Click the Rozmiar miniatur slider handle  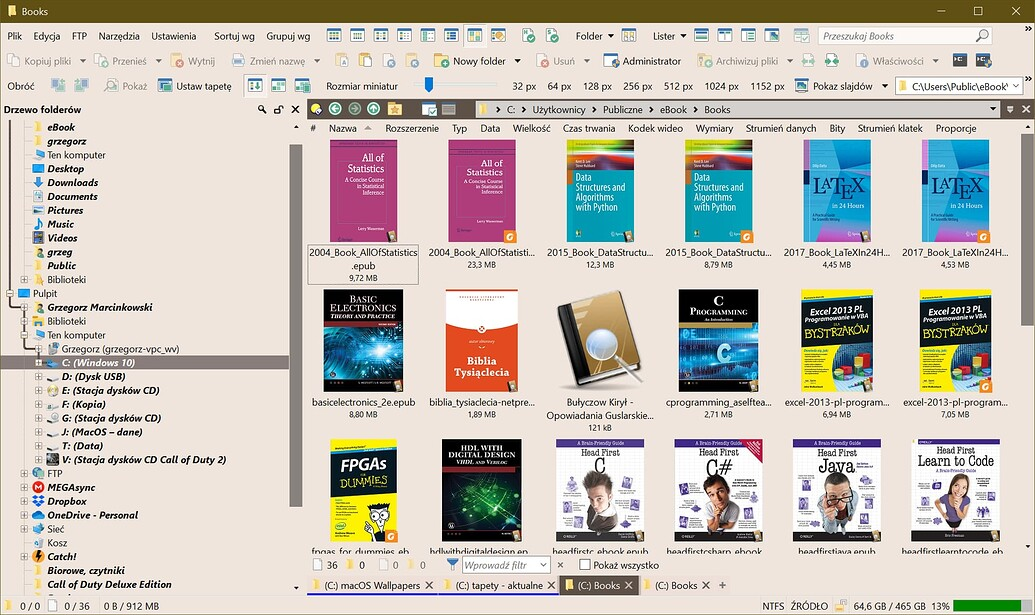coord(428,84)
